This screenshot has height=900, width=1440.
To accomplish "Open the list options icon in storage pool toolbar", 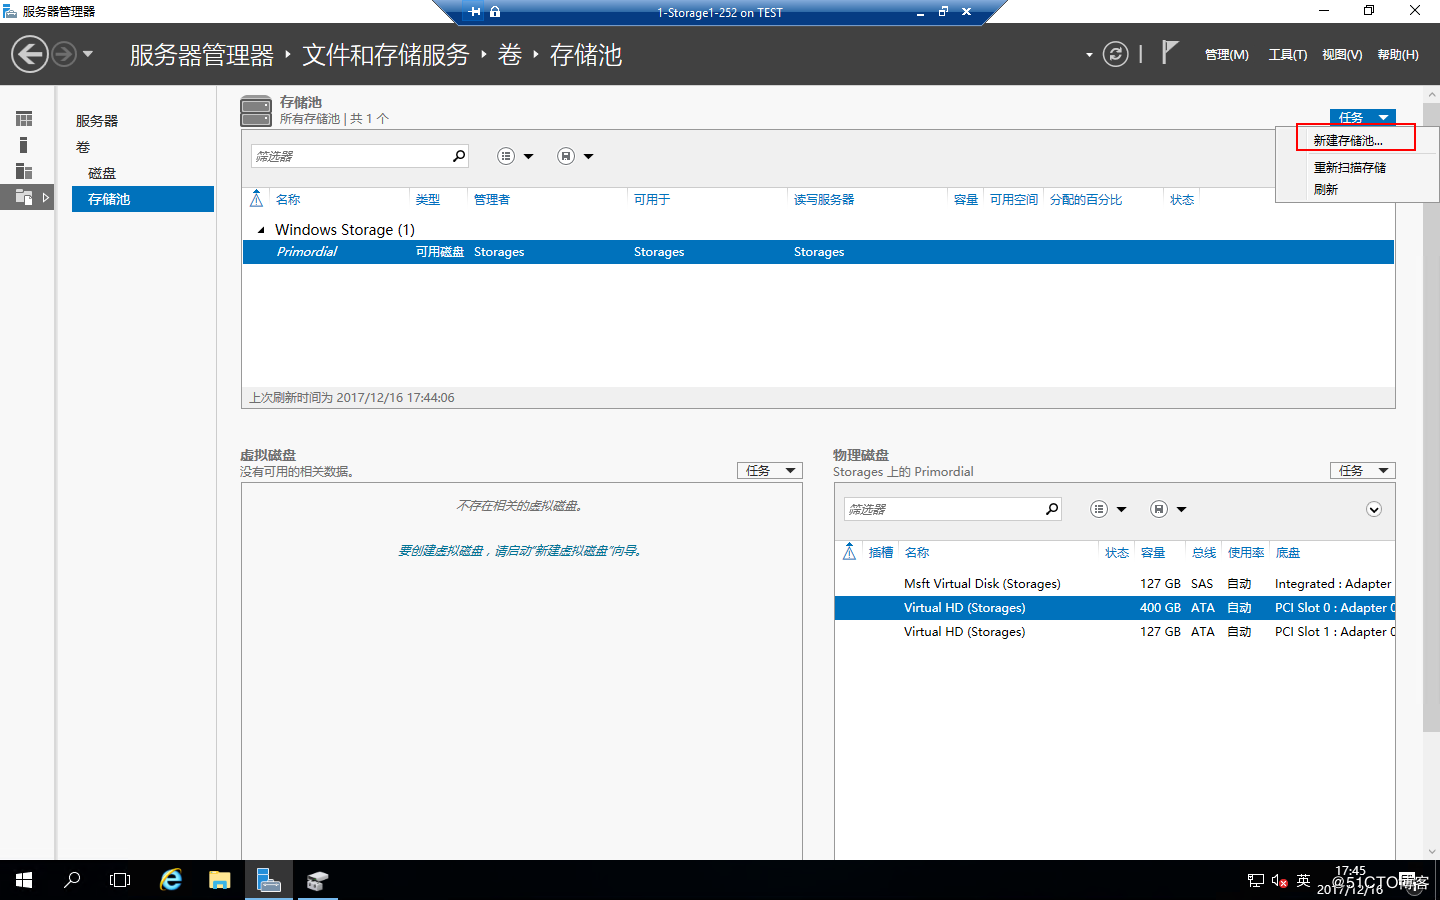I will click(x=506, y=156).
